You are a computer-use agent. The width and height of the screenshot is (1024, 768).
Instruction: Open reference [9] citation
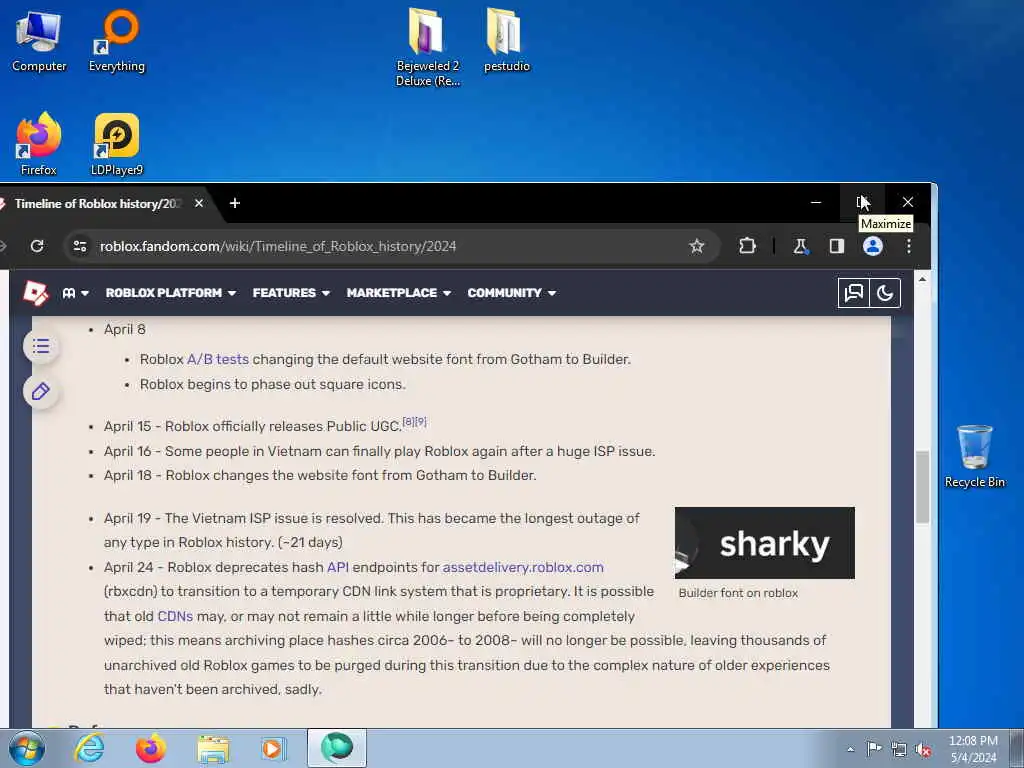click(421, 422)
